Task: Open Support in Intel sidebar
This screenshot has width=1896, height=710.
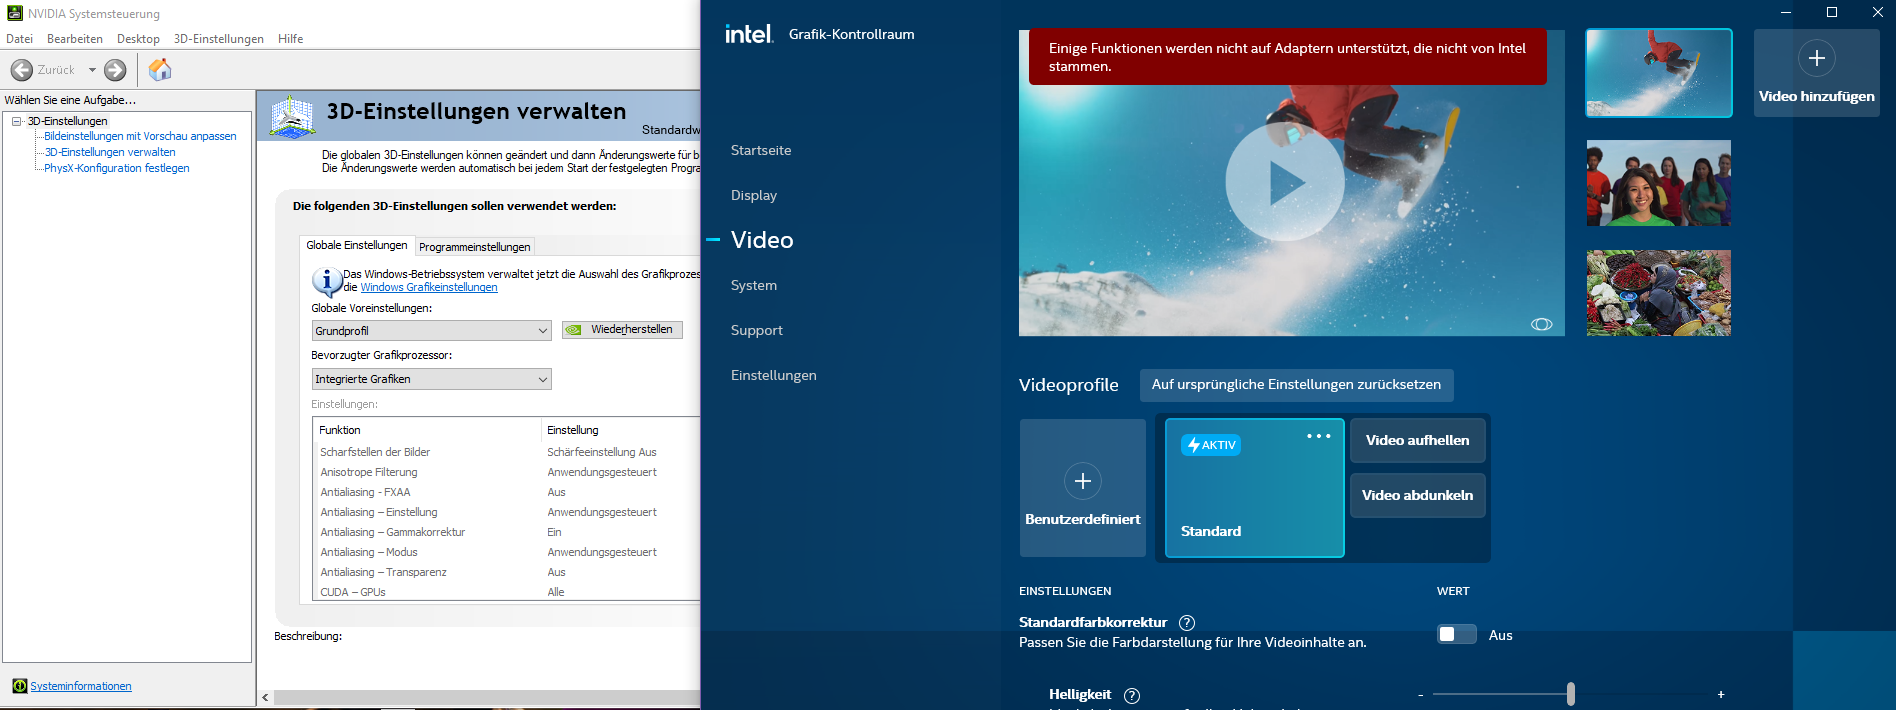Action: tap(757, 331)
